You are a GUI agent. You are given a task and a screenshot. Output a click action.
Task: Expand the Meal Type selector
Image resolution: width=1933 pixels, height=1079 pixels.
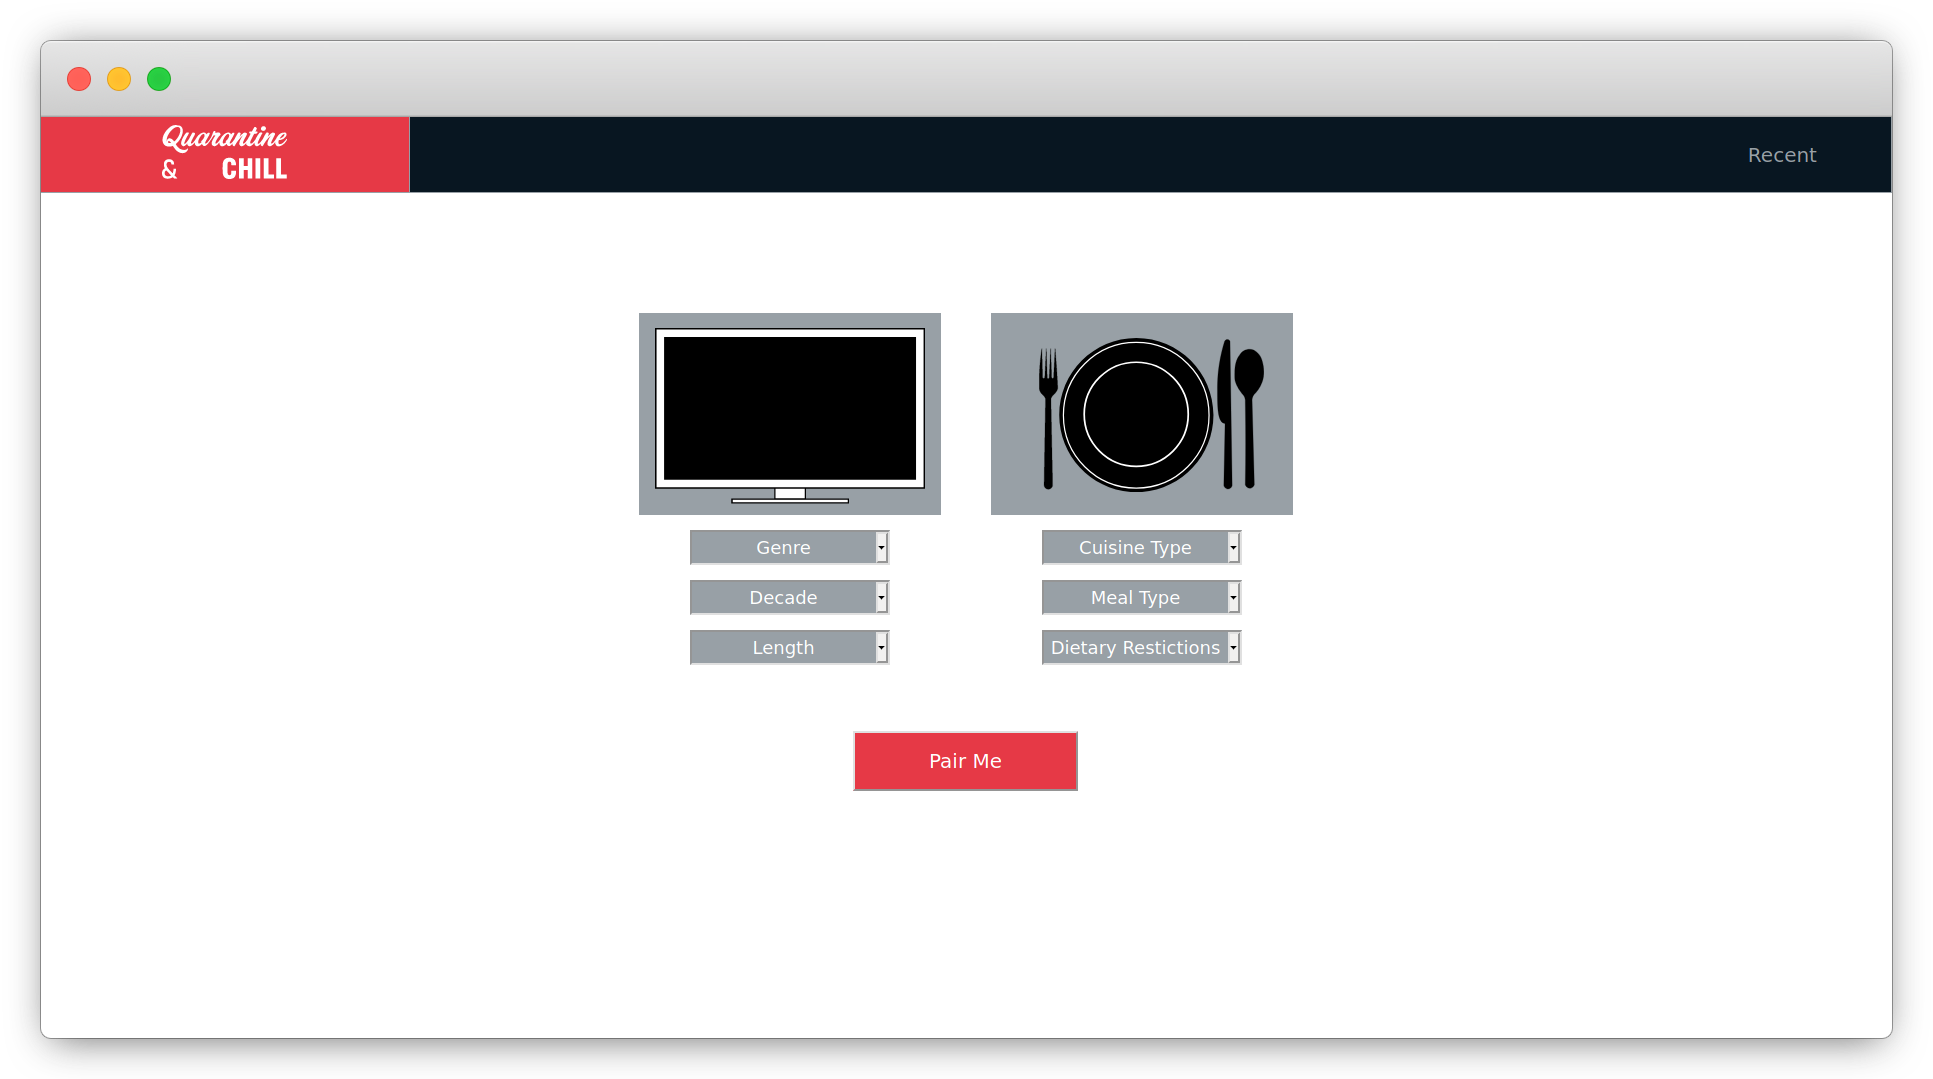coord(1141,598)
